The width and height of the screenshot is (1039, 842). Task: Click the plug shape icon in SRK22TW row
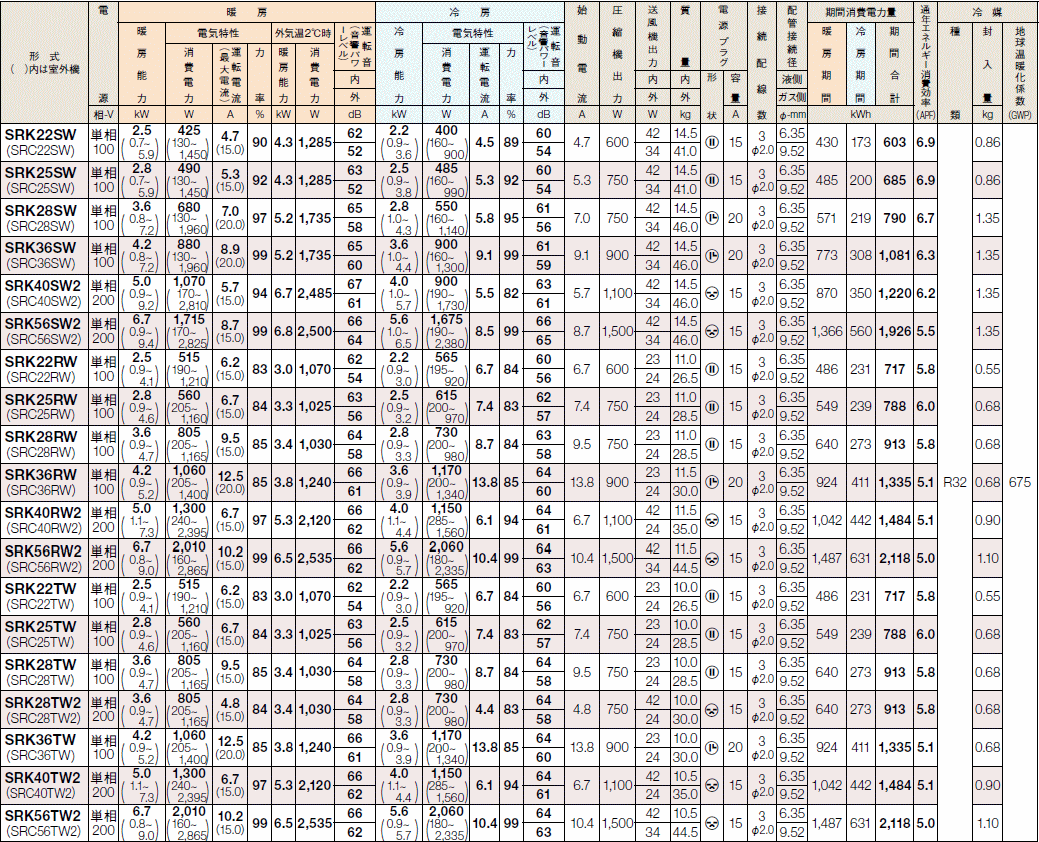click(712, 596)
